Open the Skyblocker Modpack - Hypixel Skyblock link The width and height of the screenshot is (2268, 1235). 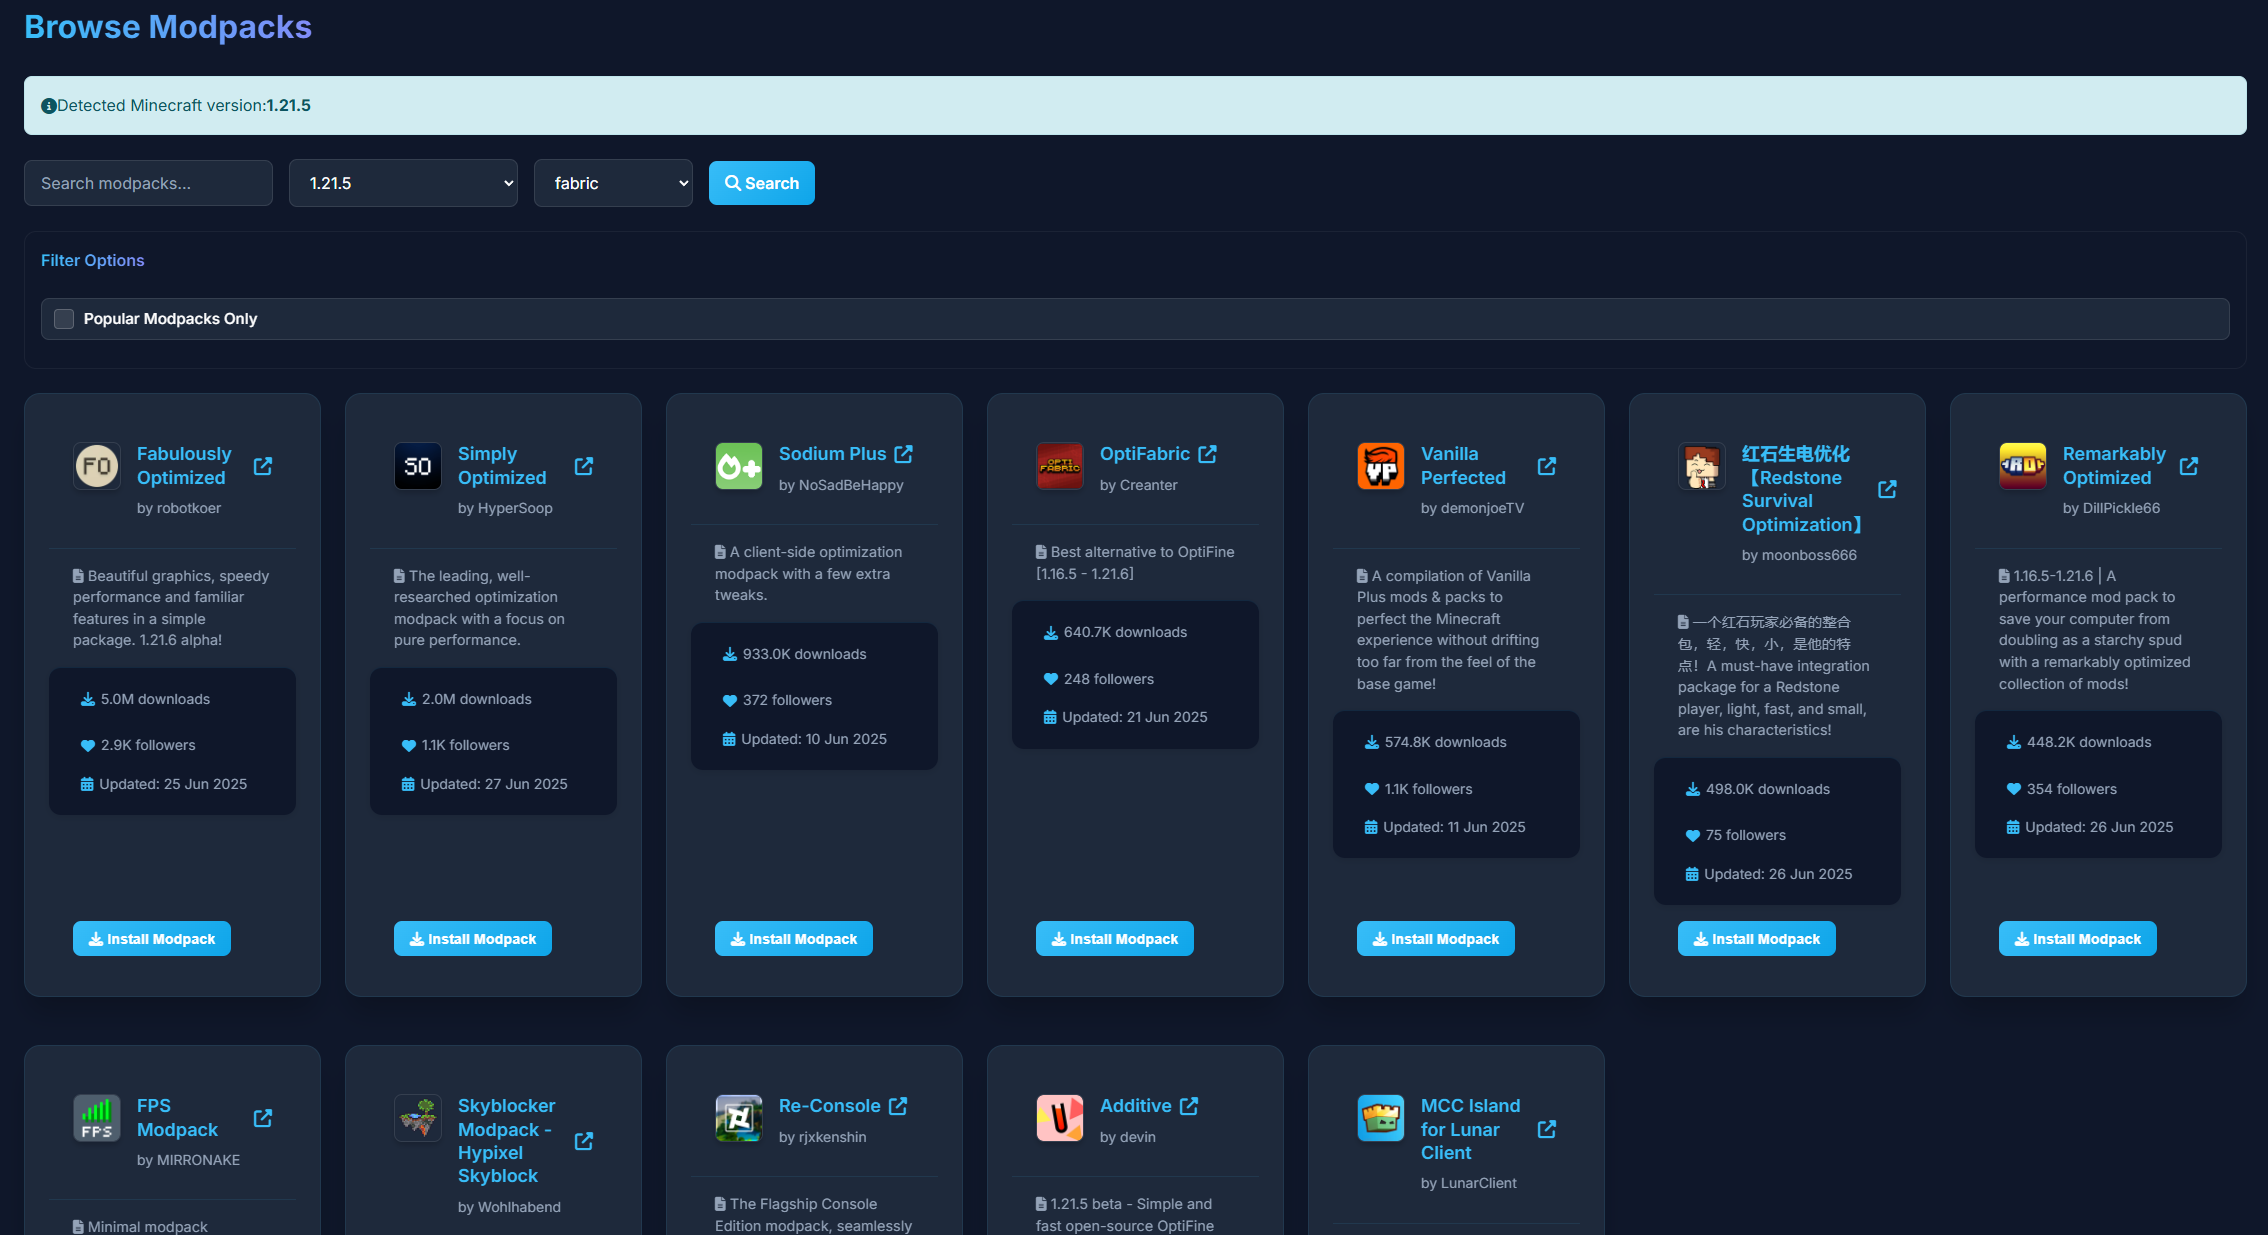tap(506, 1141)
